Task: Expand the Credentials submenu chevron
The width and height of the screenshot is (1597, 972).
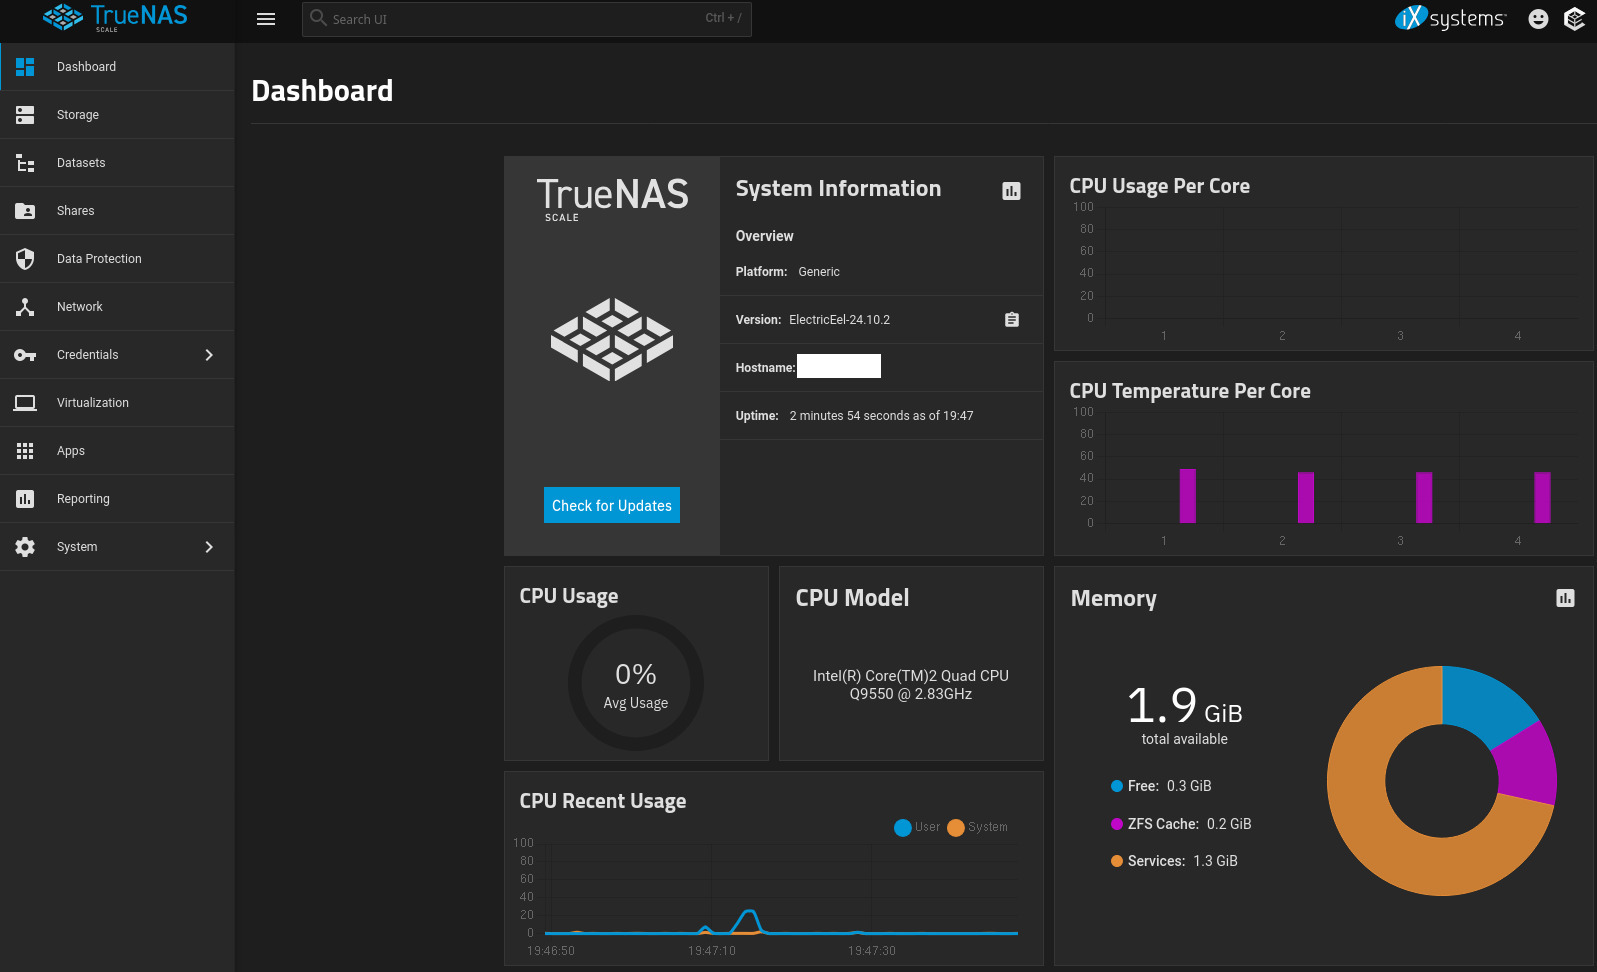Action: coord(209,355)
